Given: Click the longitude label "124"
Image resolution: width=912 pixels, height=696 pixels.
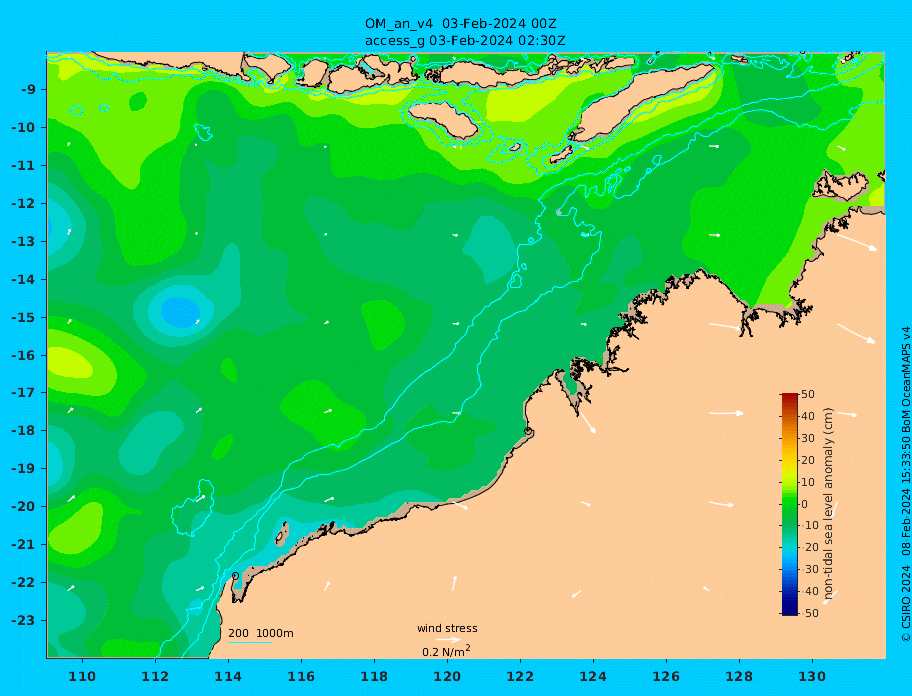Looking at the screenshot, I should [593, 677].
